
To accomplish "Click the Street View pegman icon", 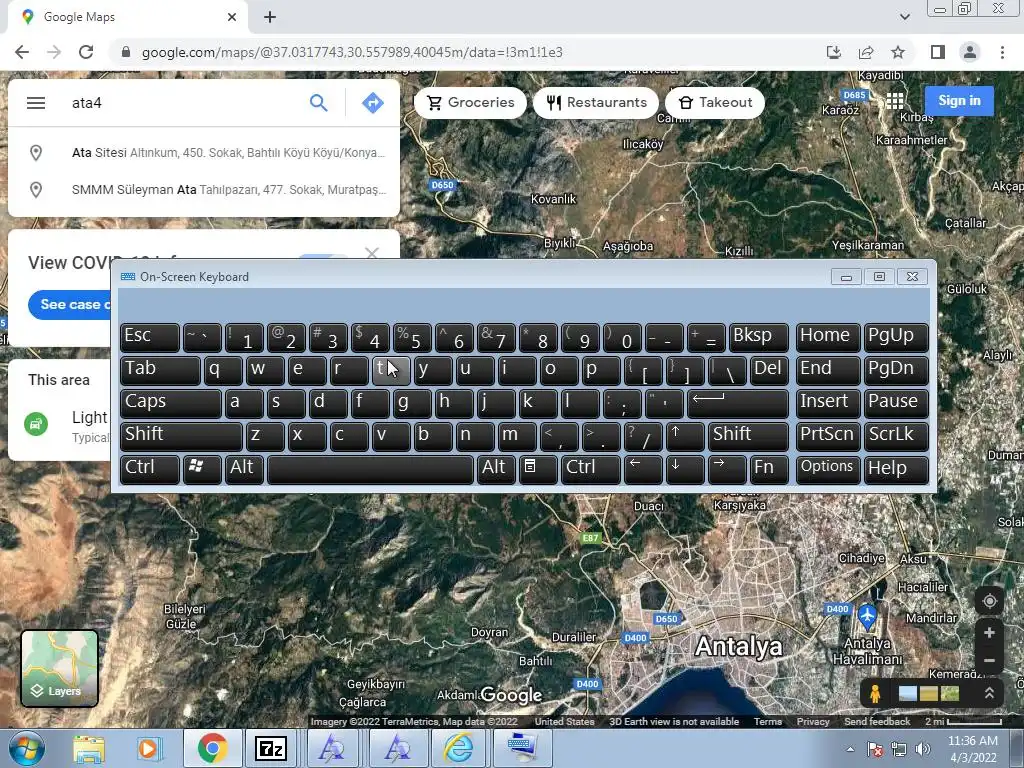I will [x=875, y=693].
